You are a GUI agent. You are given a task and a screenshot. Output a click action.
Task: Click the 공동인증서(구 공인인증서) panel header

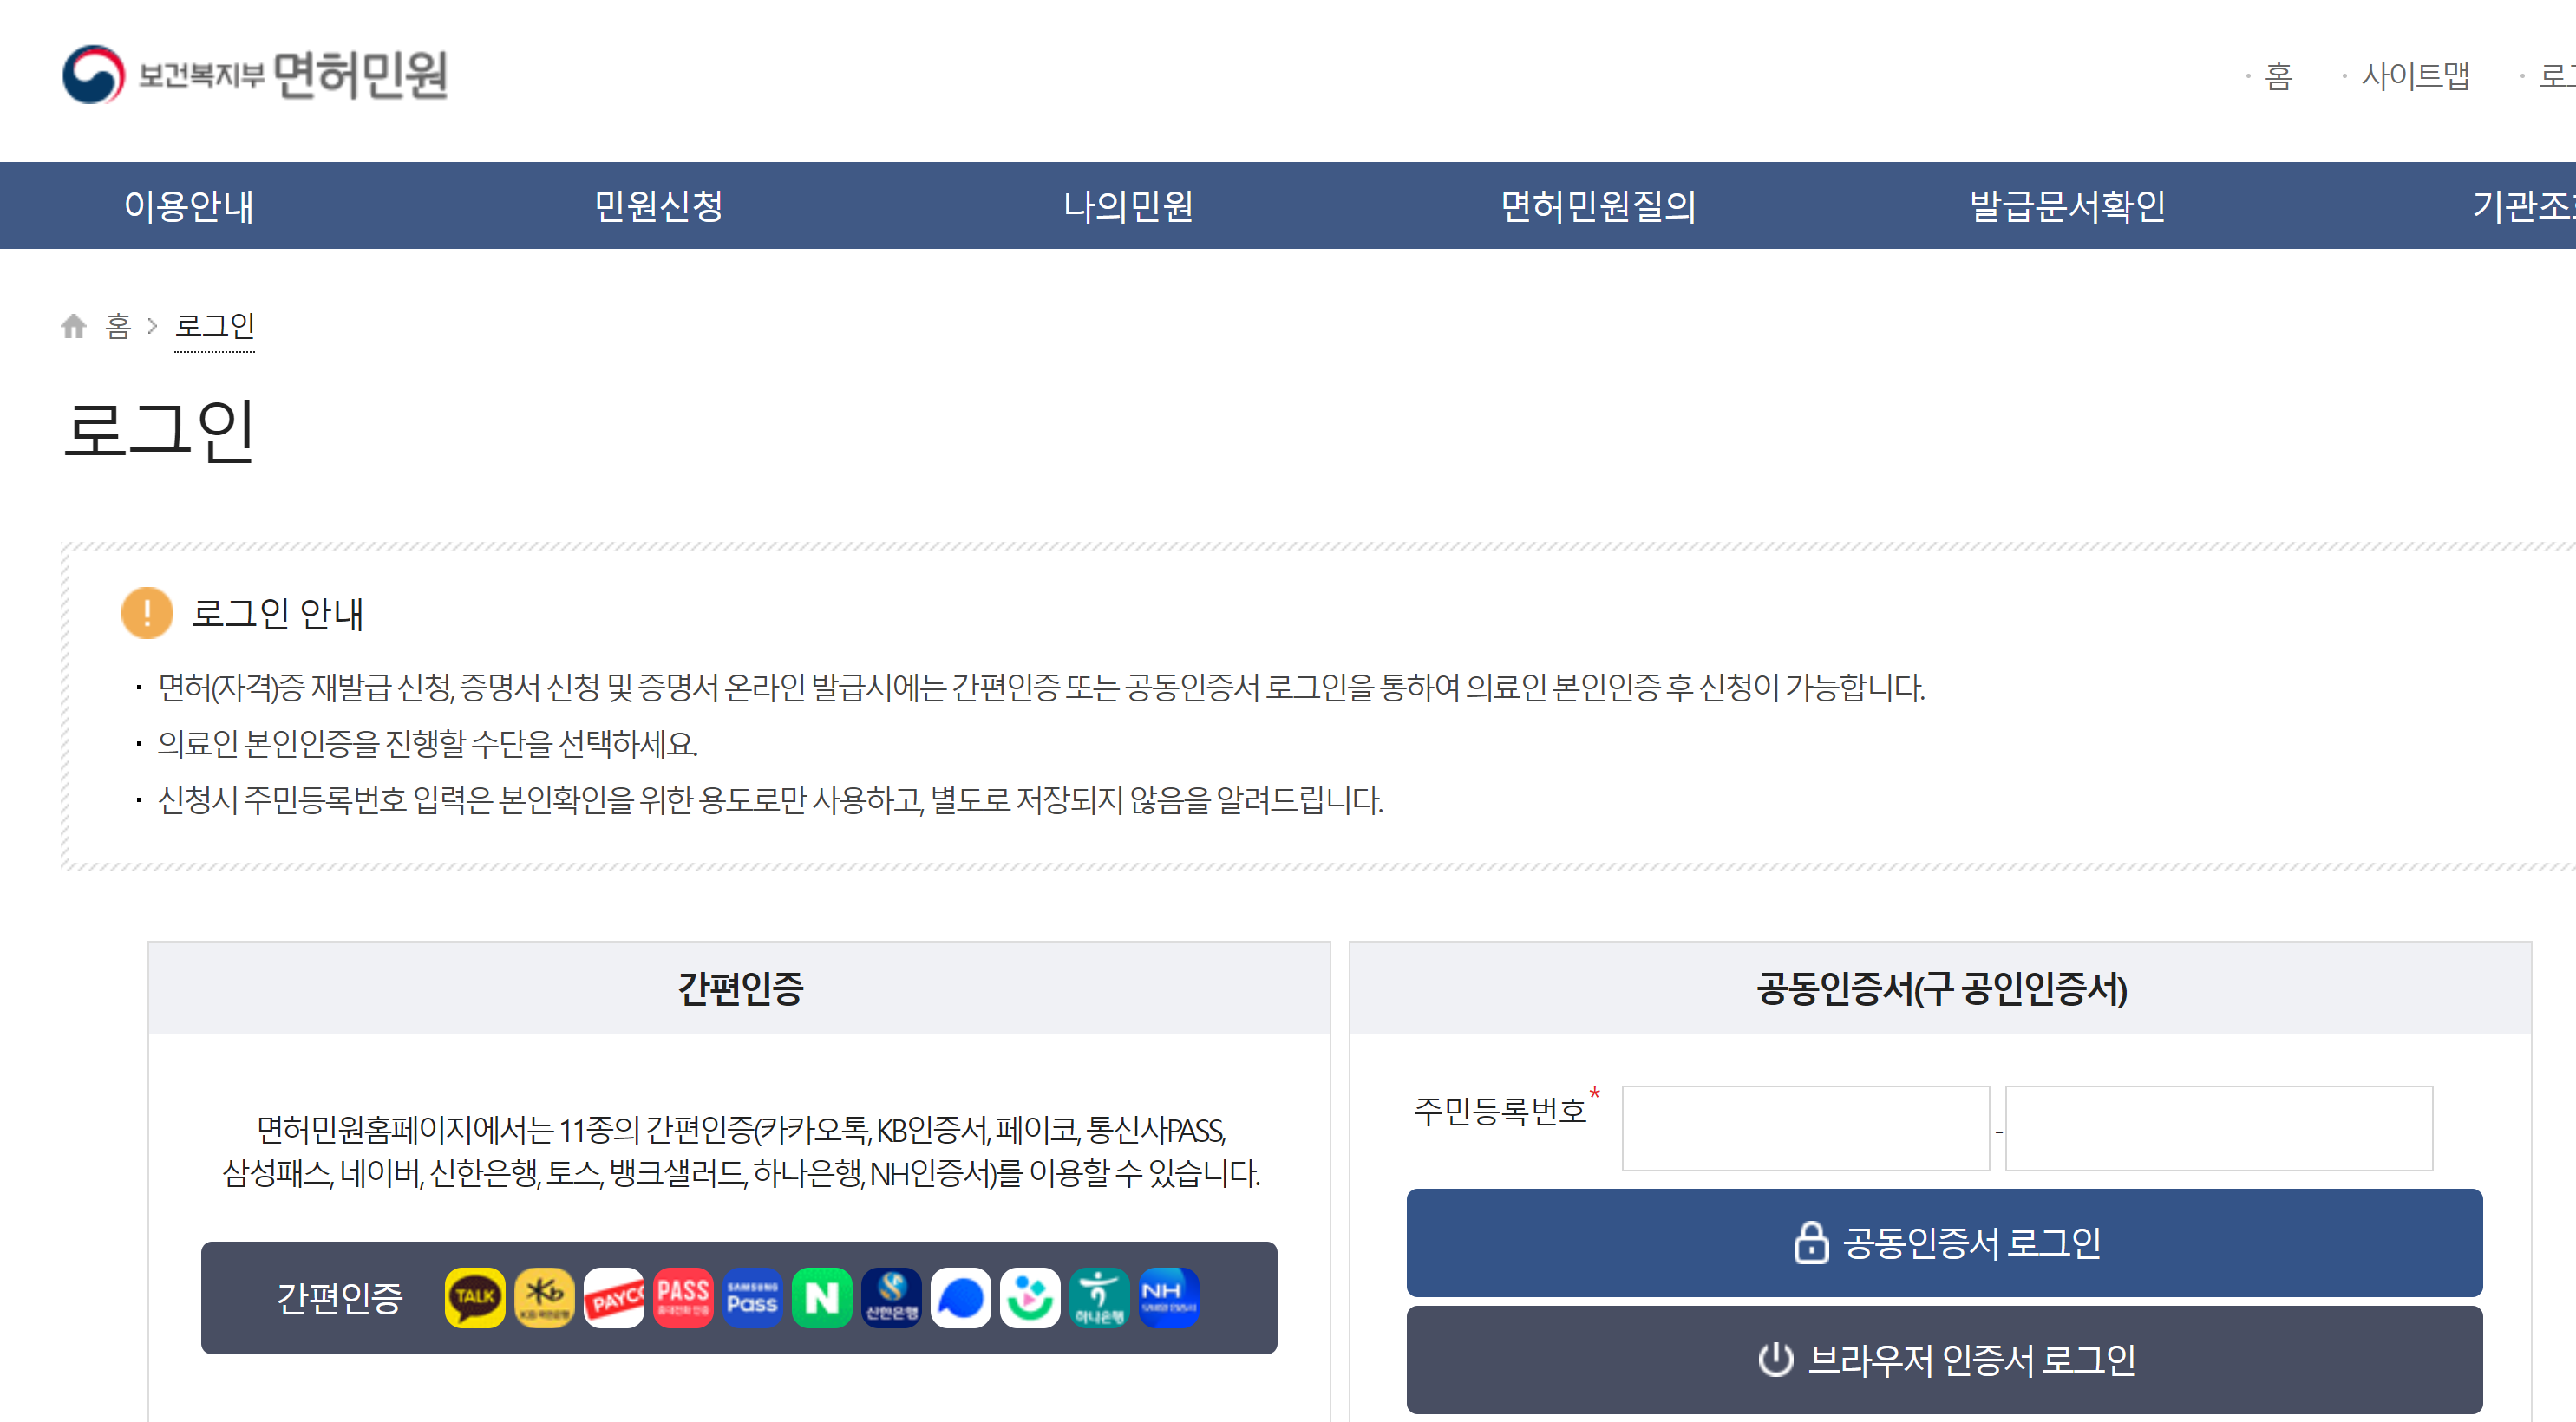[x=1940, y=987]
